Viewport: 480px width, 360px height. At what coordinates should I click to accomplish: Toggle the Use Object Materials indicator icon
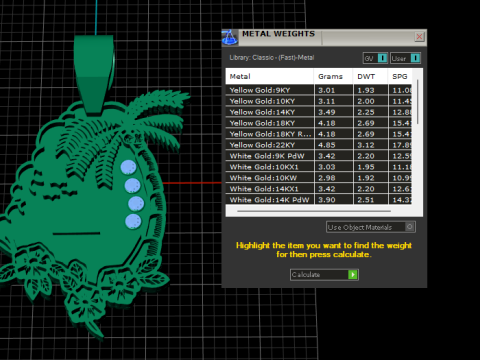point(410,227)
